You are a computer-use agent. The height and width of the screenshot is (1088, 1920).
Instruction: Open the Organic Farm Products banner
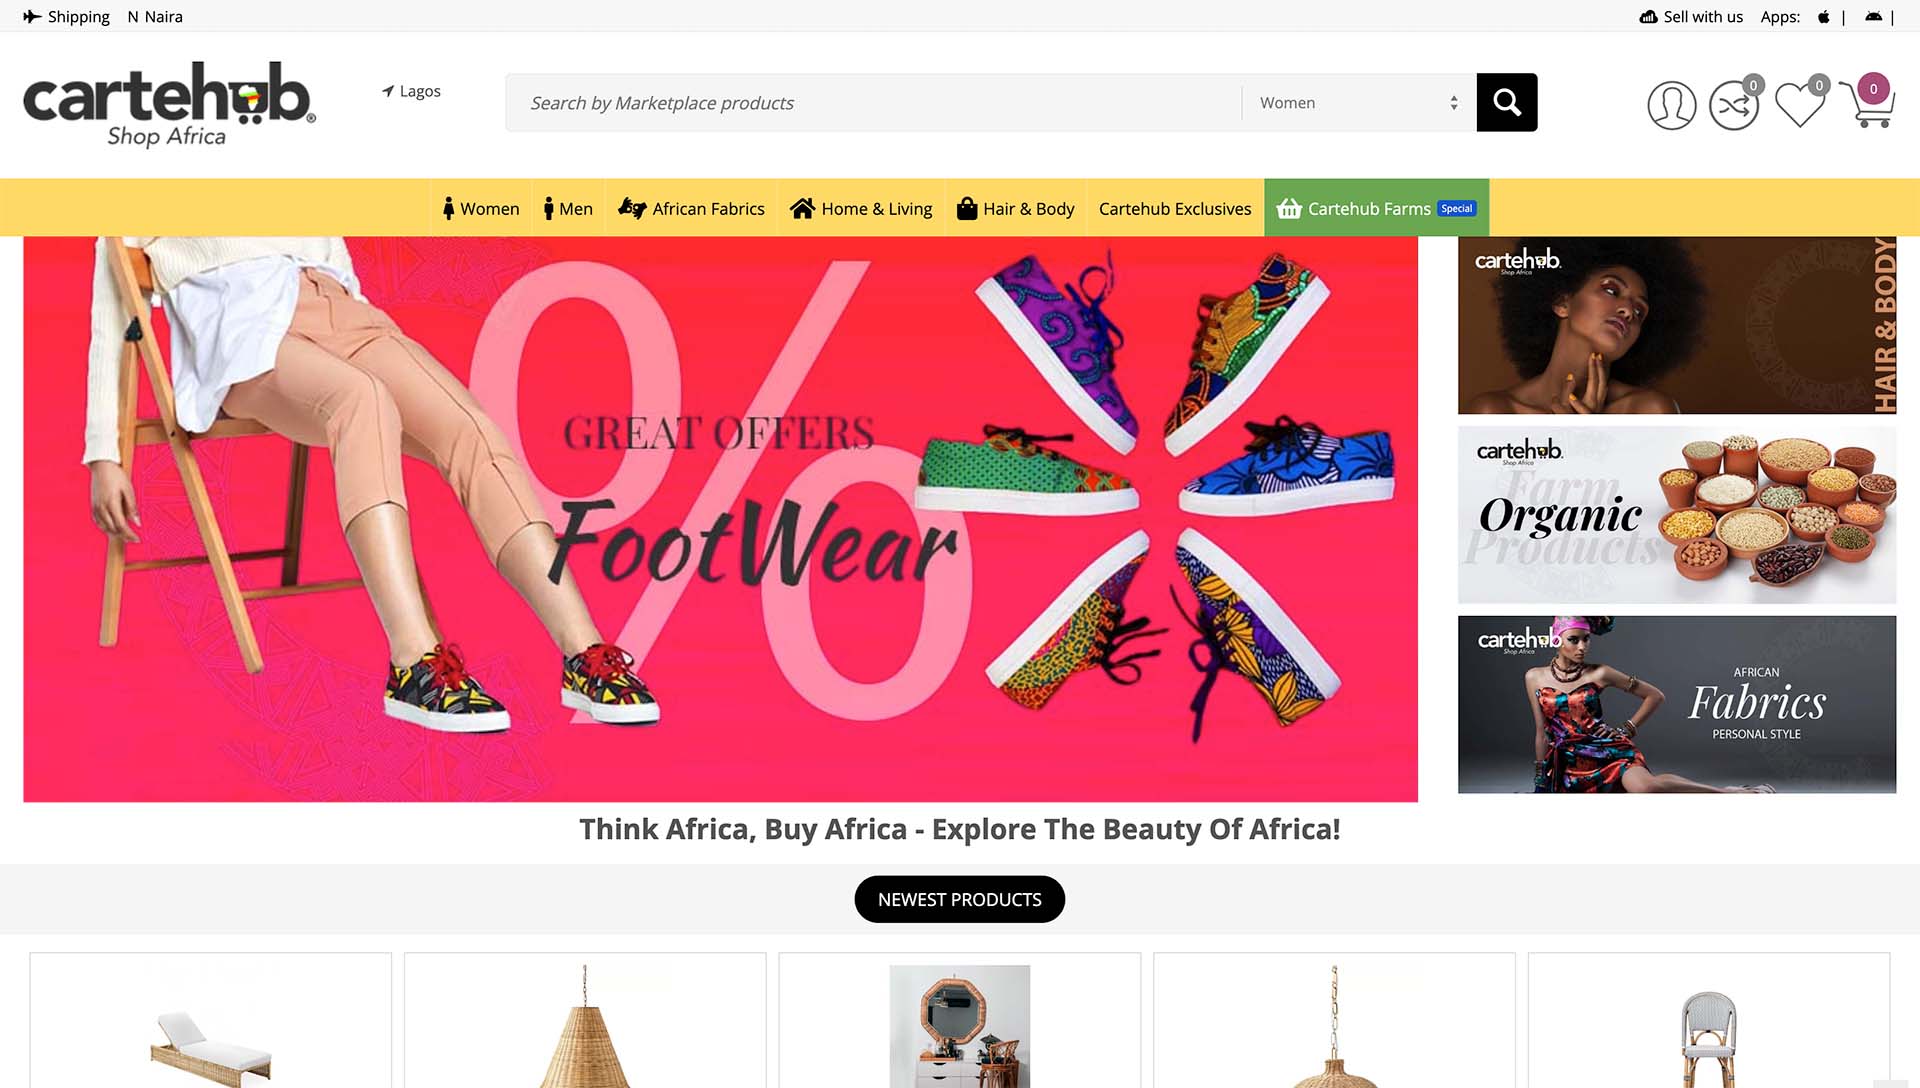coord(1676,514)
